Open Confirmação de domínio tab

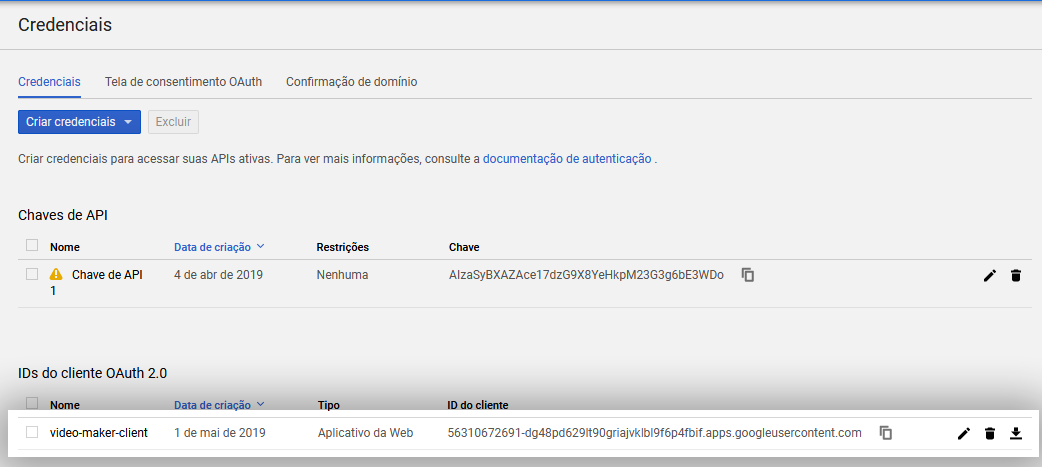pos(352,82)
